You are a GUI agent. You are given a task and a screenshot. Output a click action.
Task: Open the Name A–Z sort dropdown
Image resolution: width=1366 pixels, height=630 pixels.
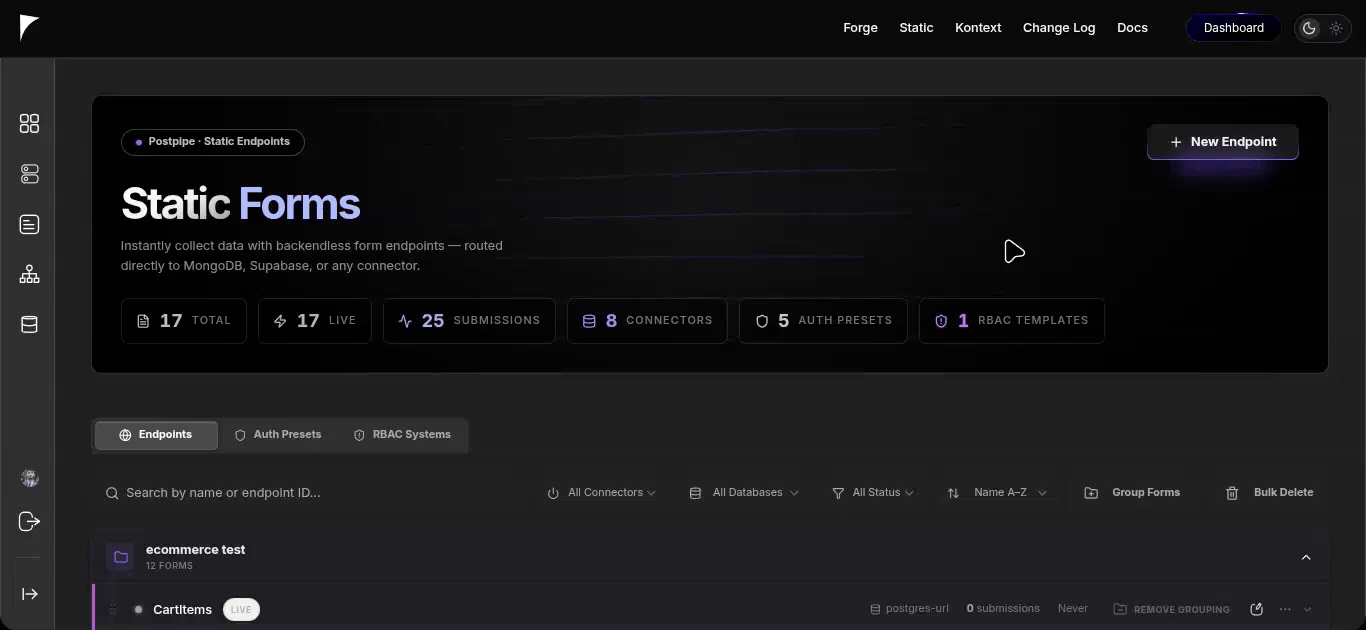pyautogui.click(x=998, y=493)
